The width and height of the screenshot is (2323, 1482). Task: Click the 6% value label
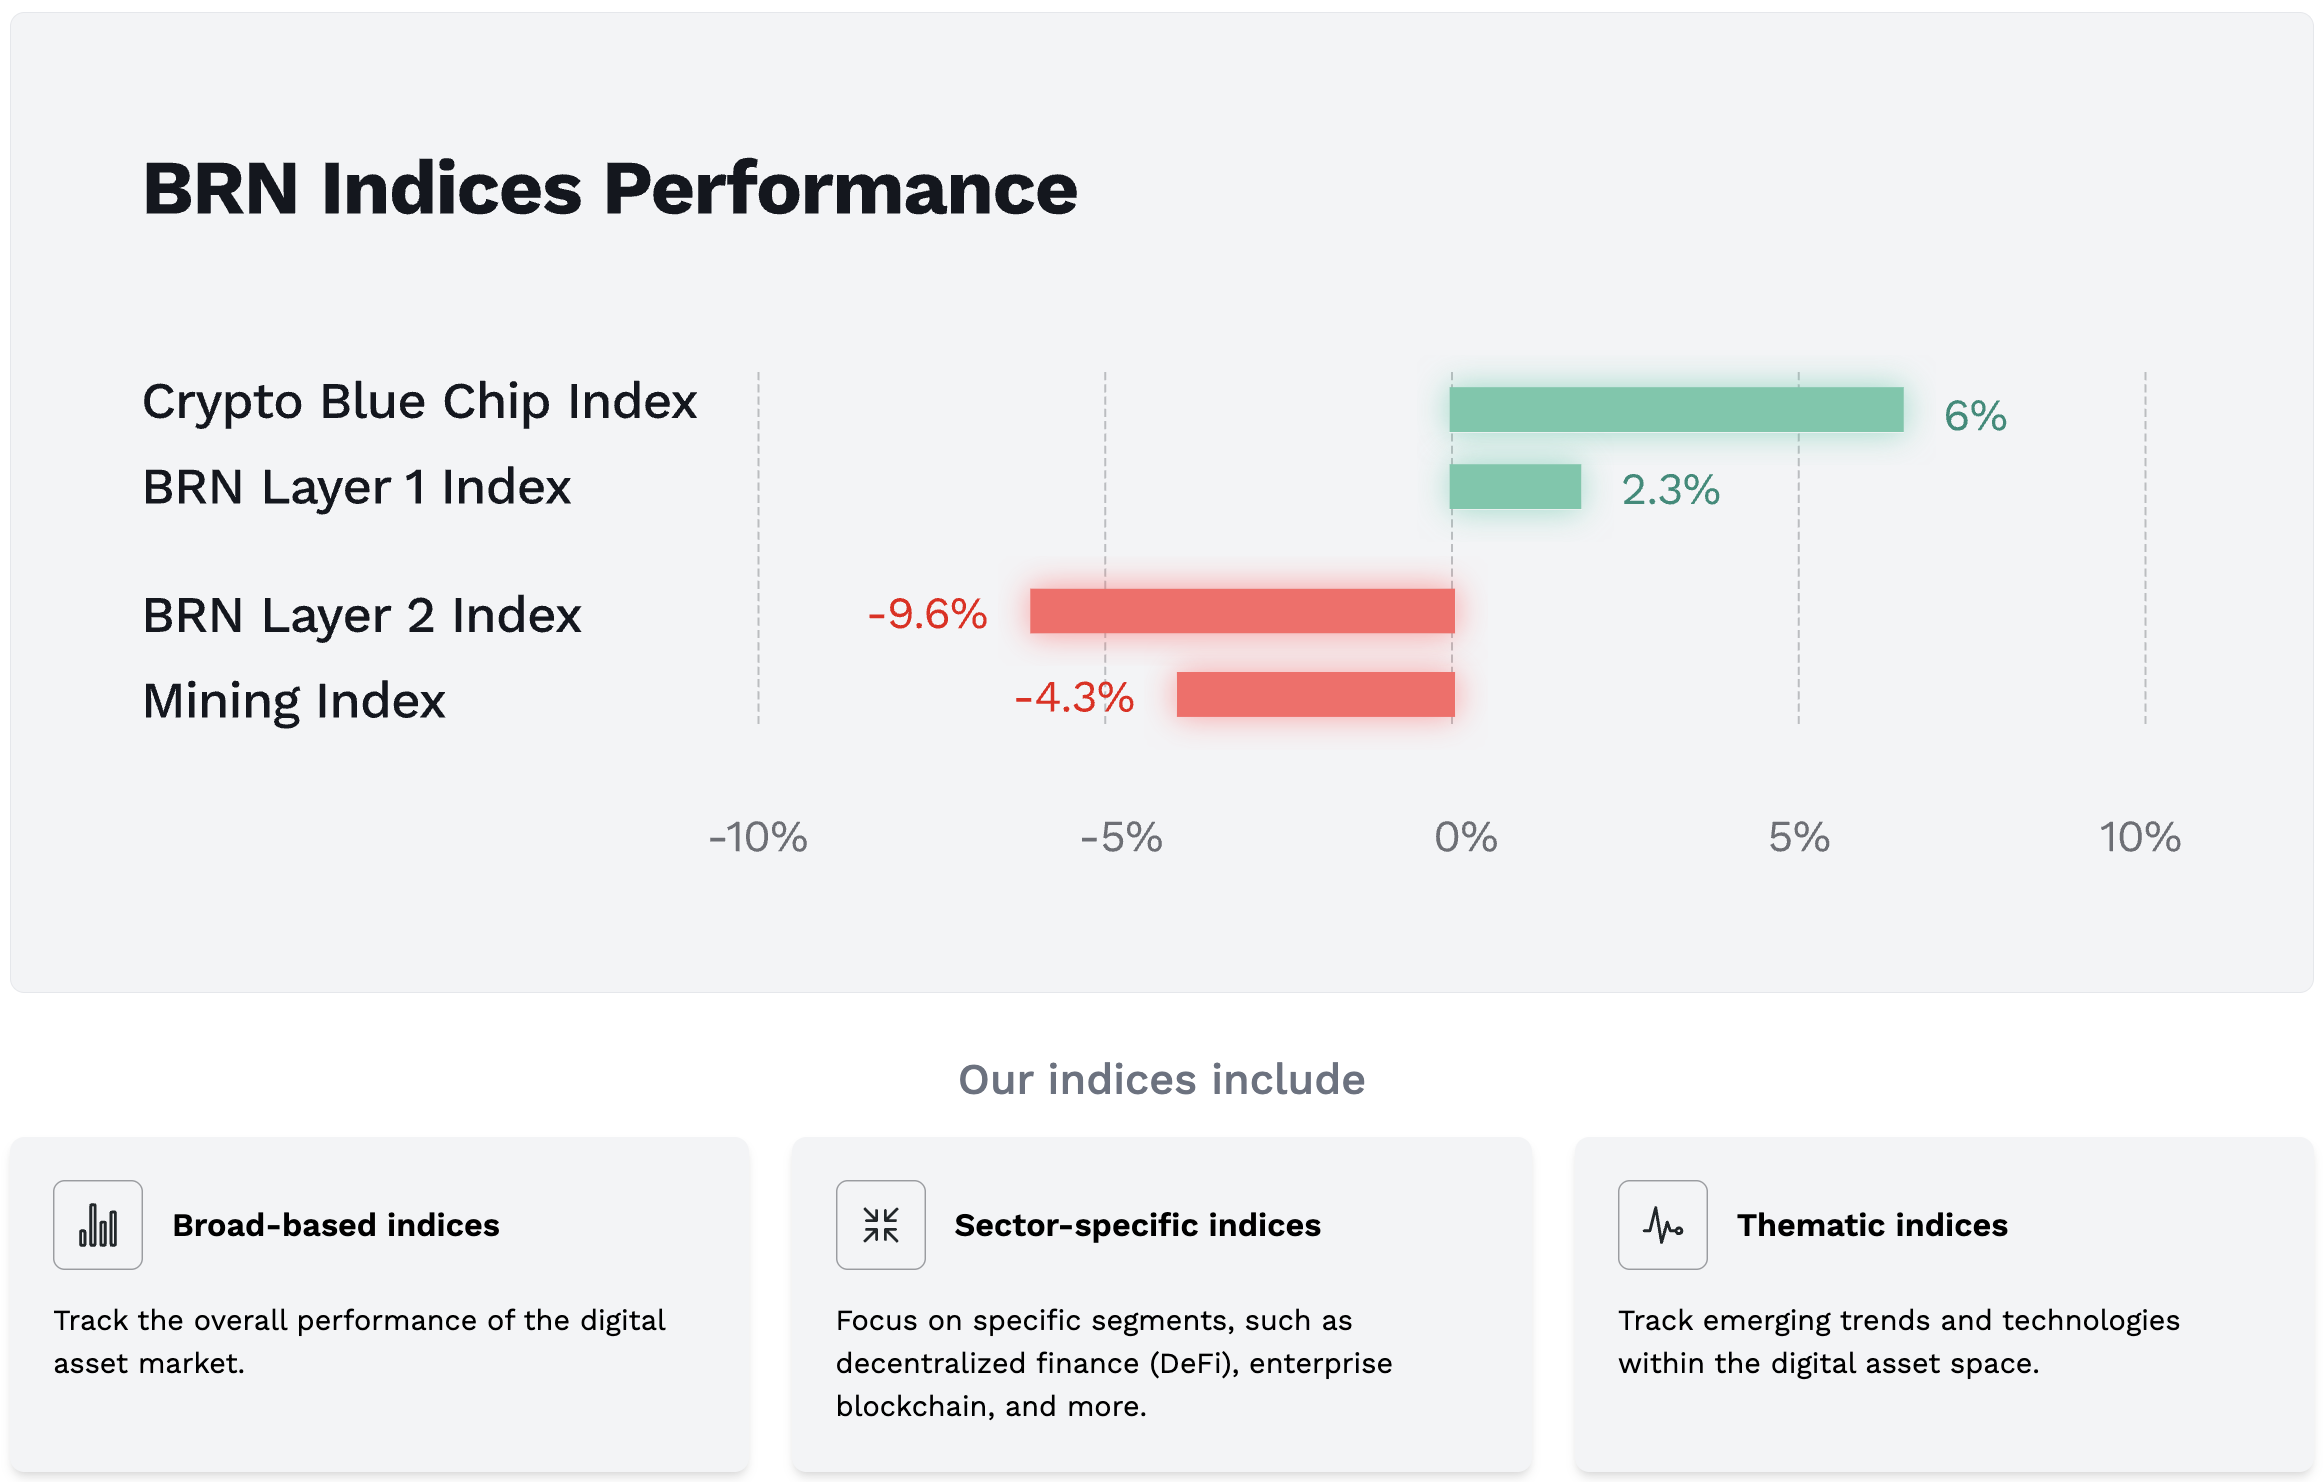[1975, 416]
